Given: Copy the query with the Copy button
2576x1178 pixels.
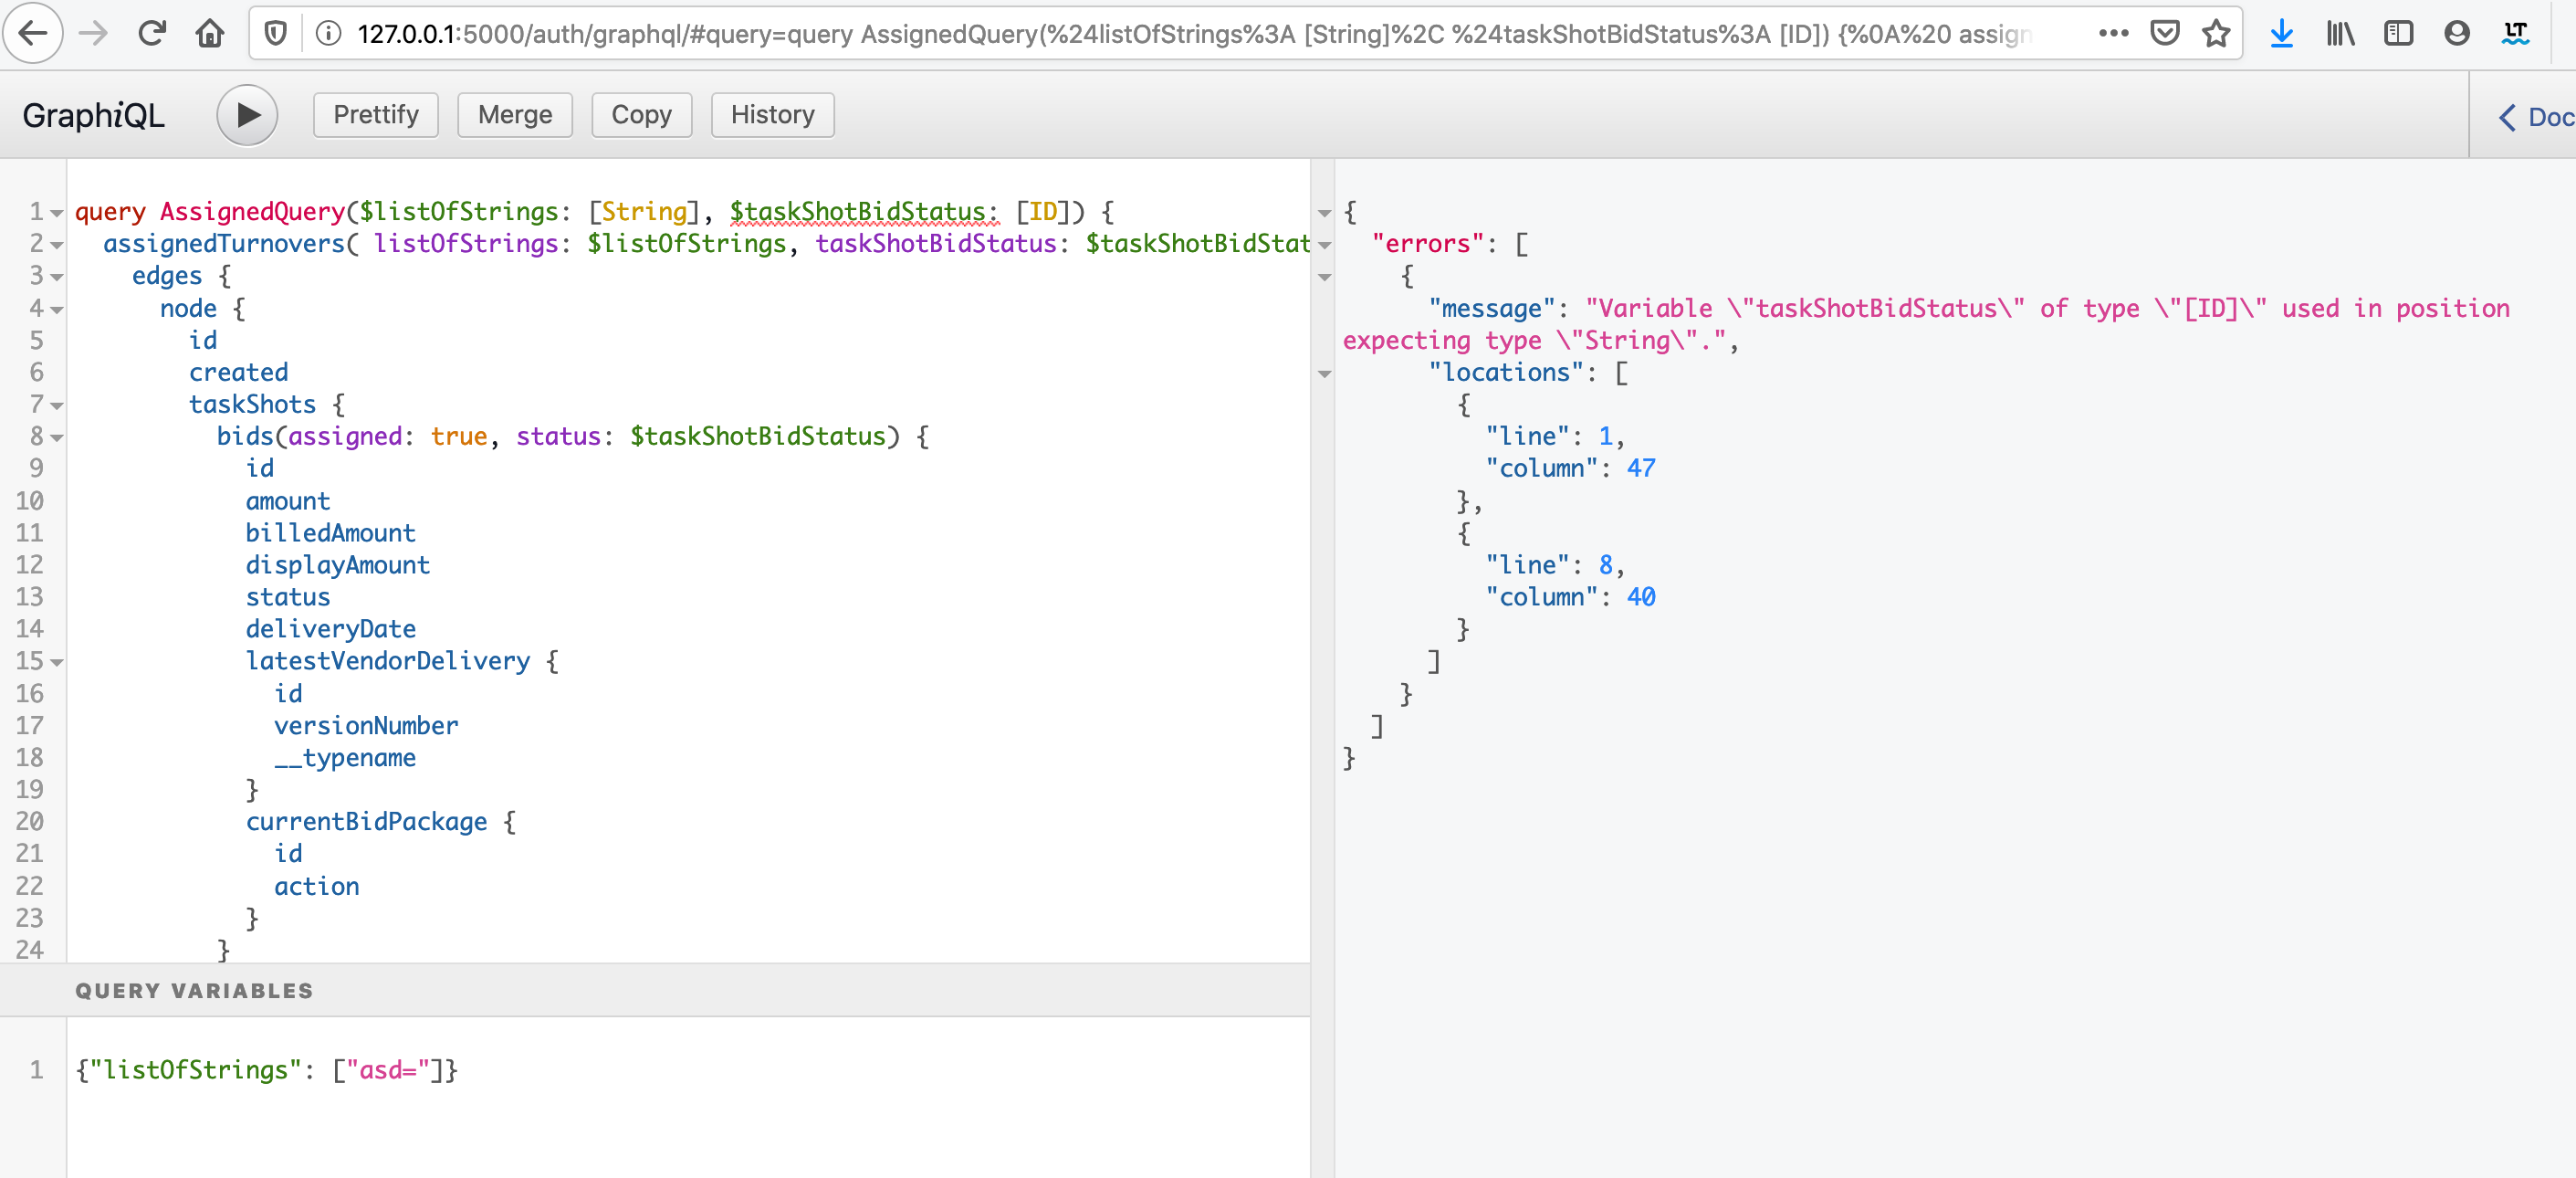Looking at the screenshot, I should 641,114.
